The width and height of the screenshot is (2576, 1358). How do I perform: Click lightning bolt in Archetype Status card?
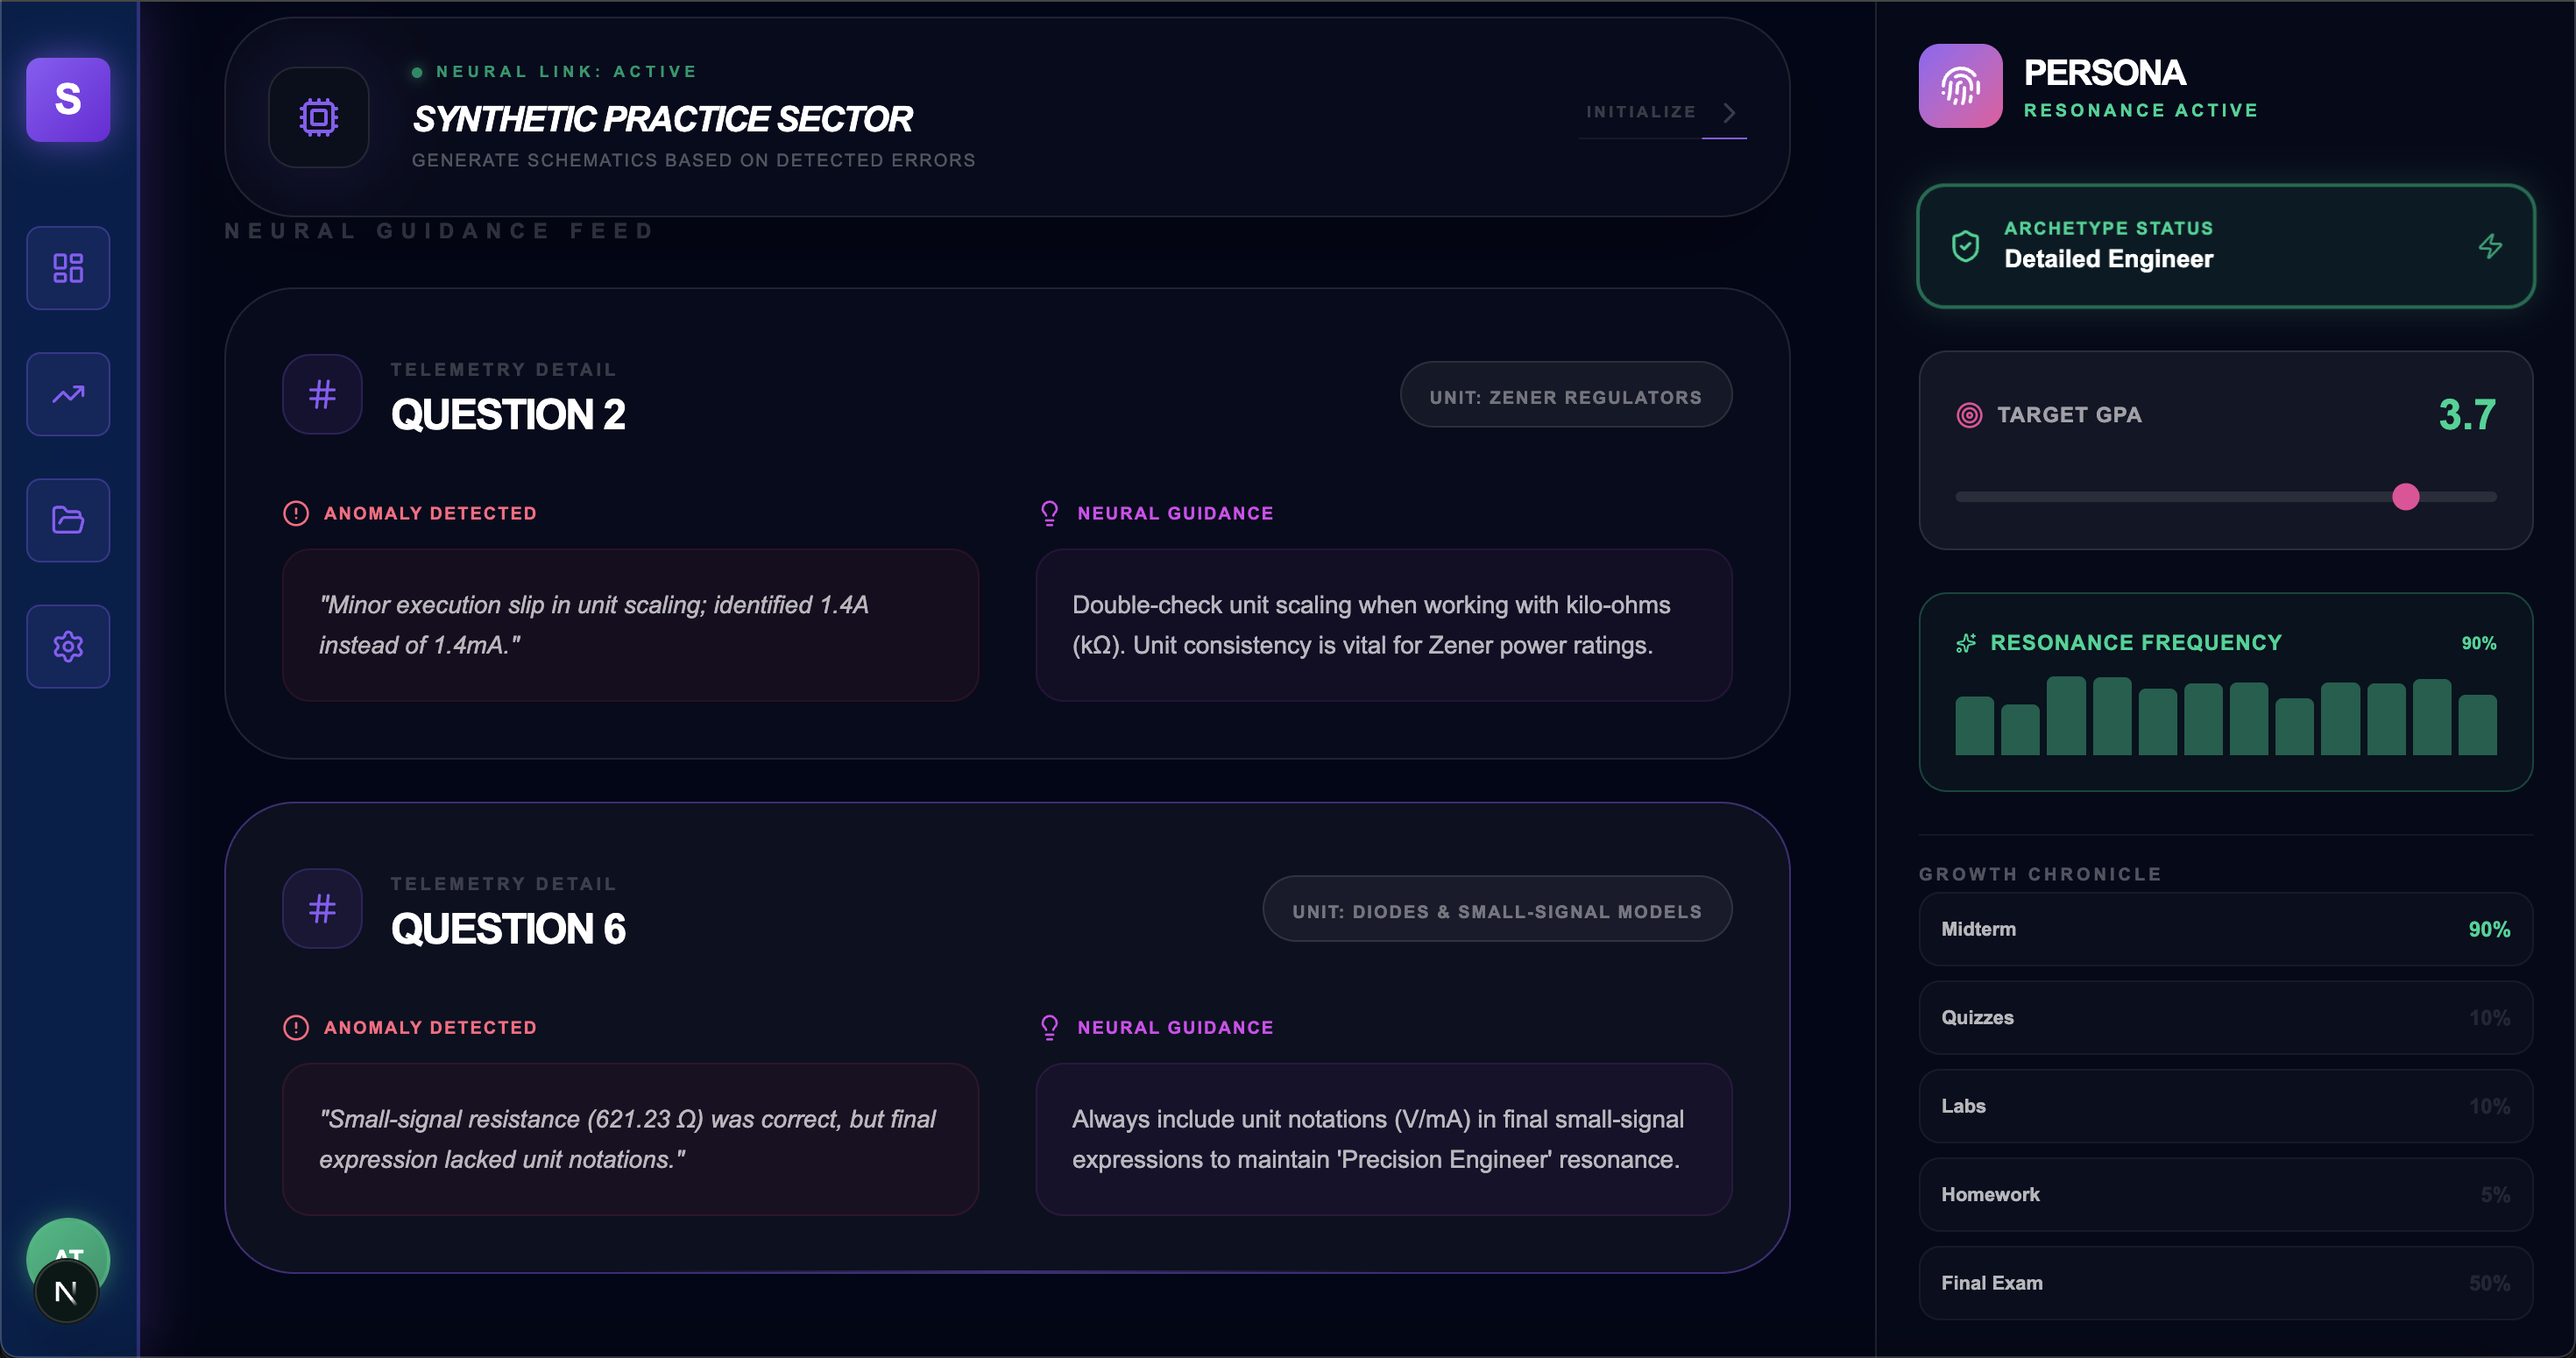tap(2490, 246)
